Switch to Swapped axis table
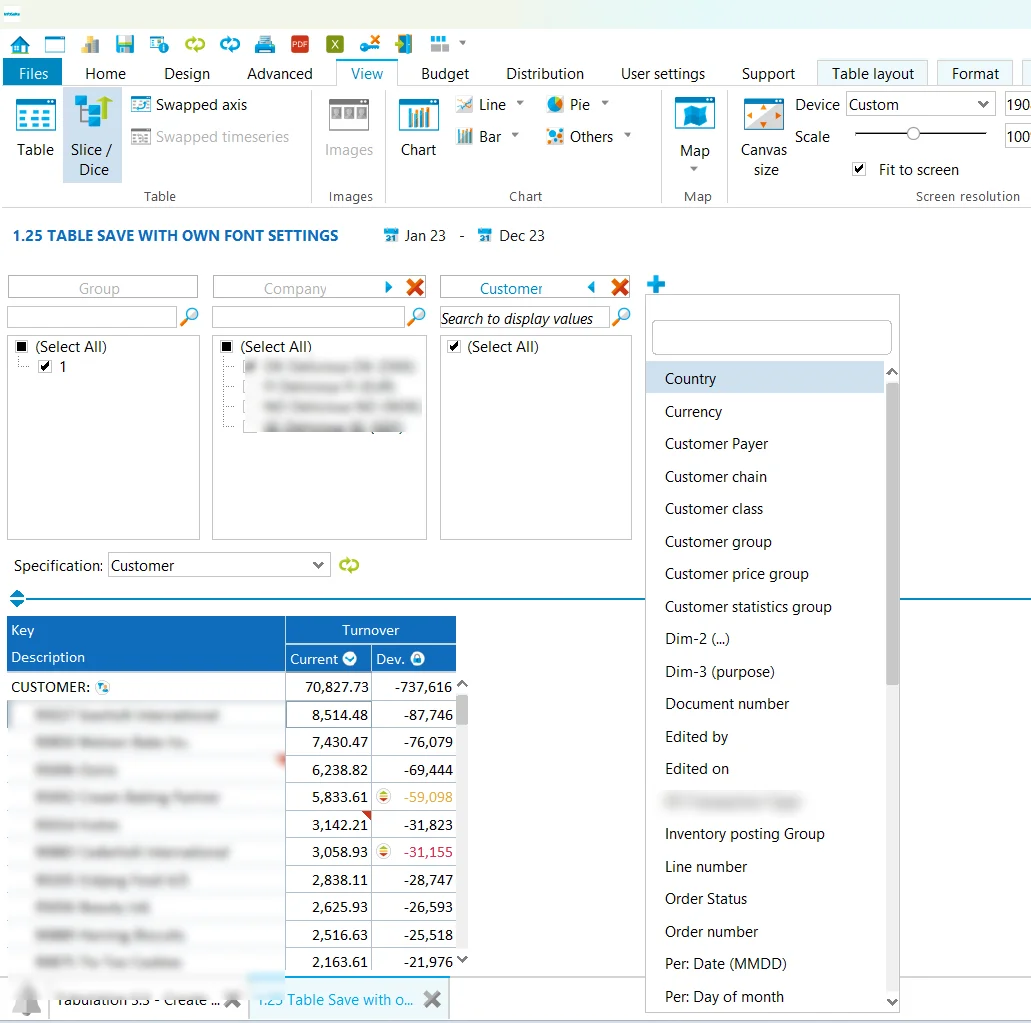This screenshot has height=1023, width=1031. pyautogui.click(x=189, y=105)
